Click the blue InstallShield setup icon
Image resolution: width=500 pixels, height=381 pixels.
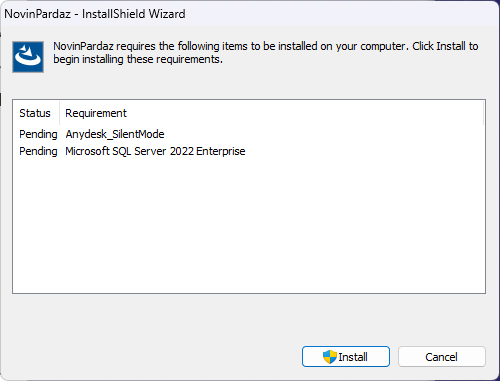pos(28,57)
